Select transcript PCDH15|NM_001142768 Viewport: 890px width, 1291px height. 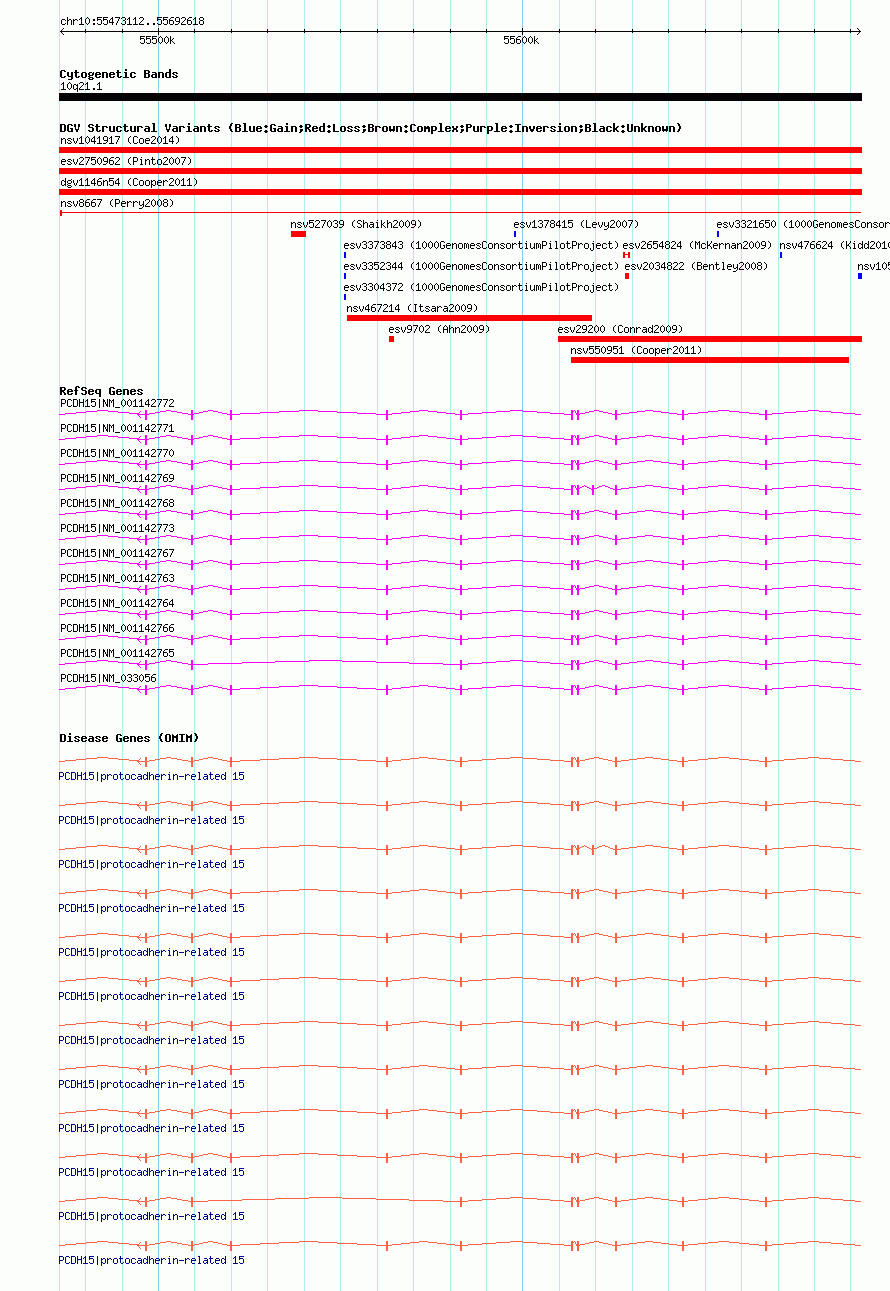tap(117, 503)
